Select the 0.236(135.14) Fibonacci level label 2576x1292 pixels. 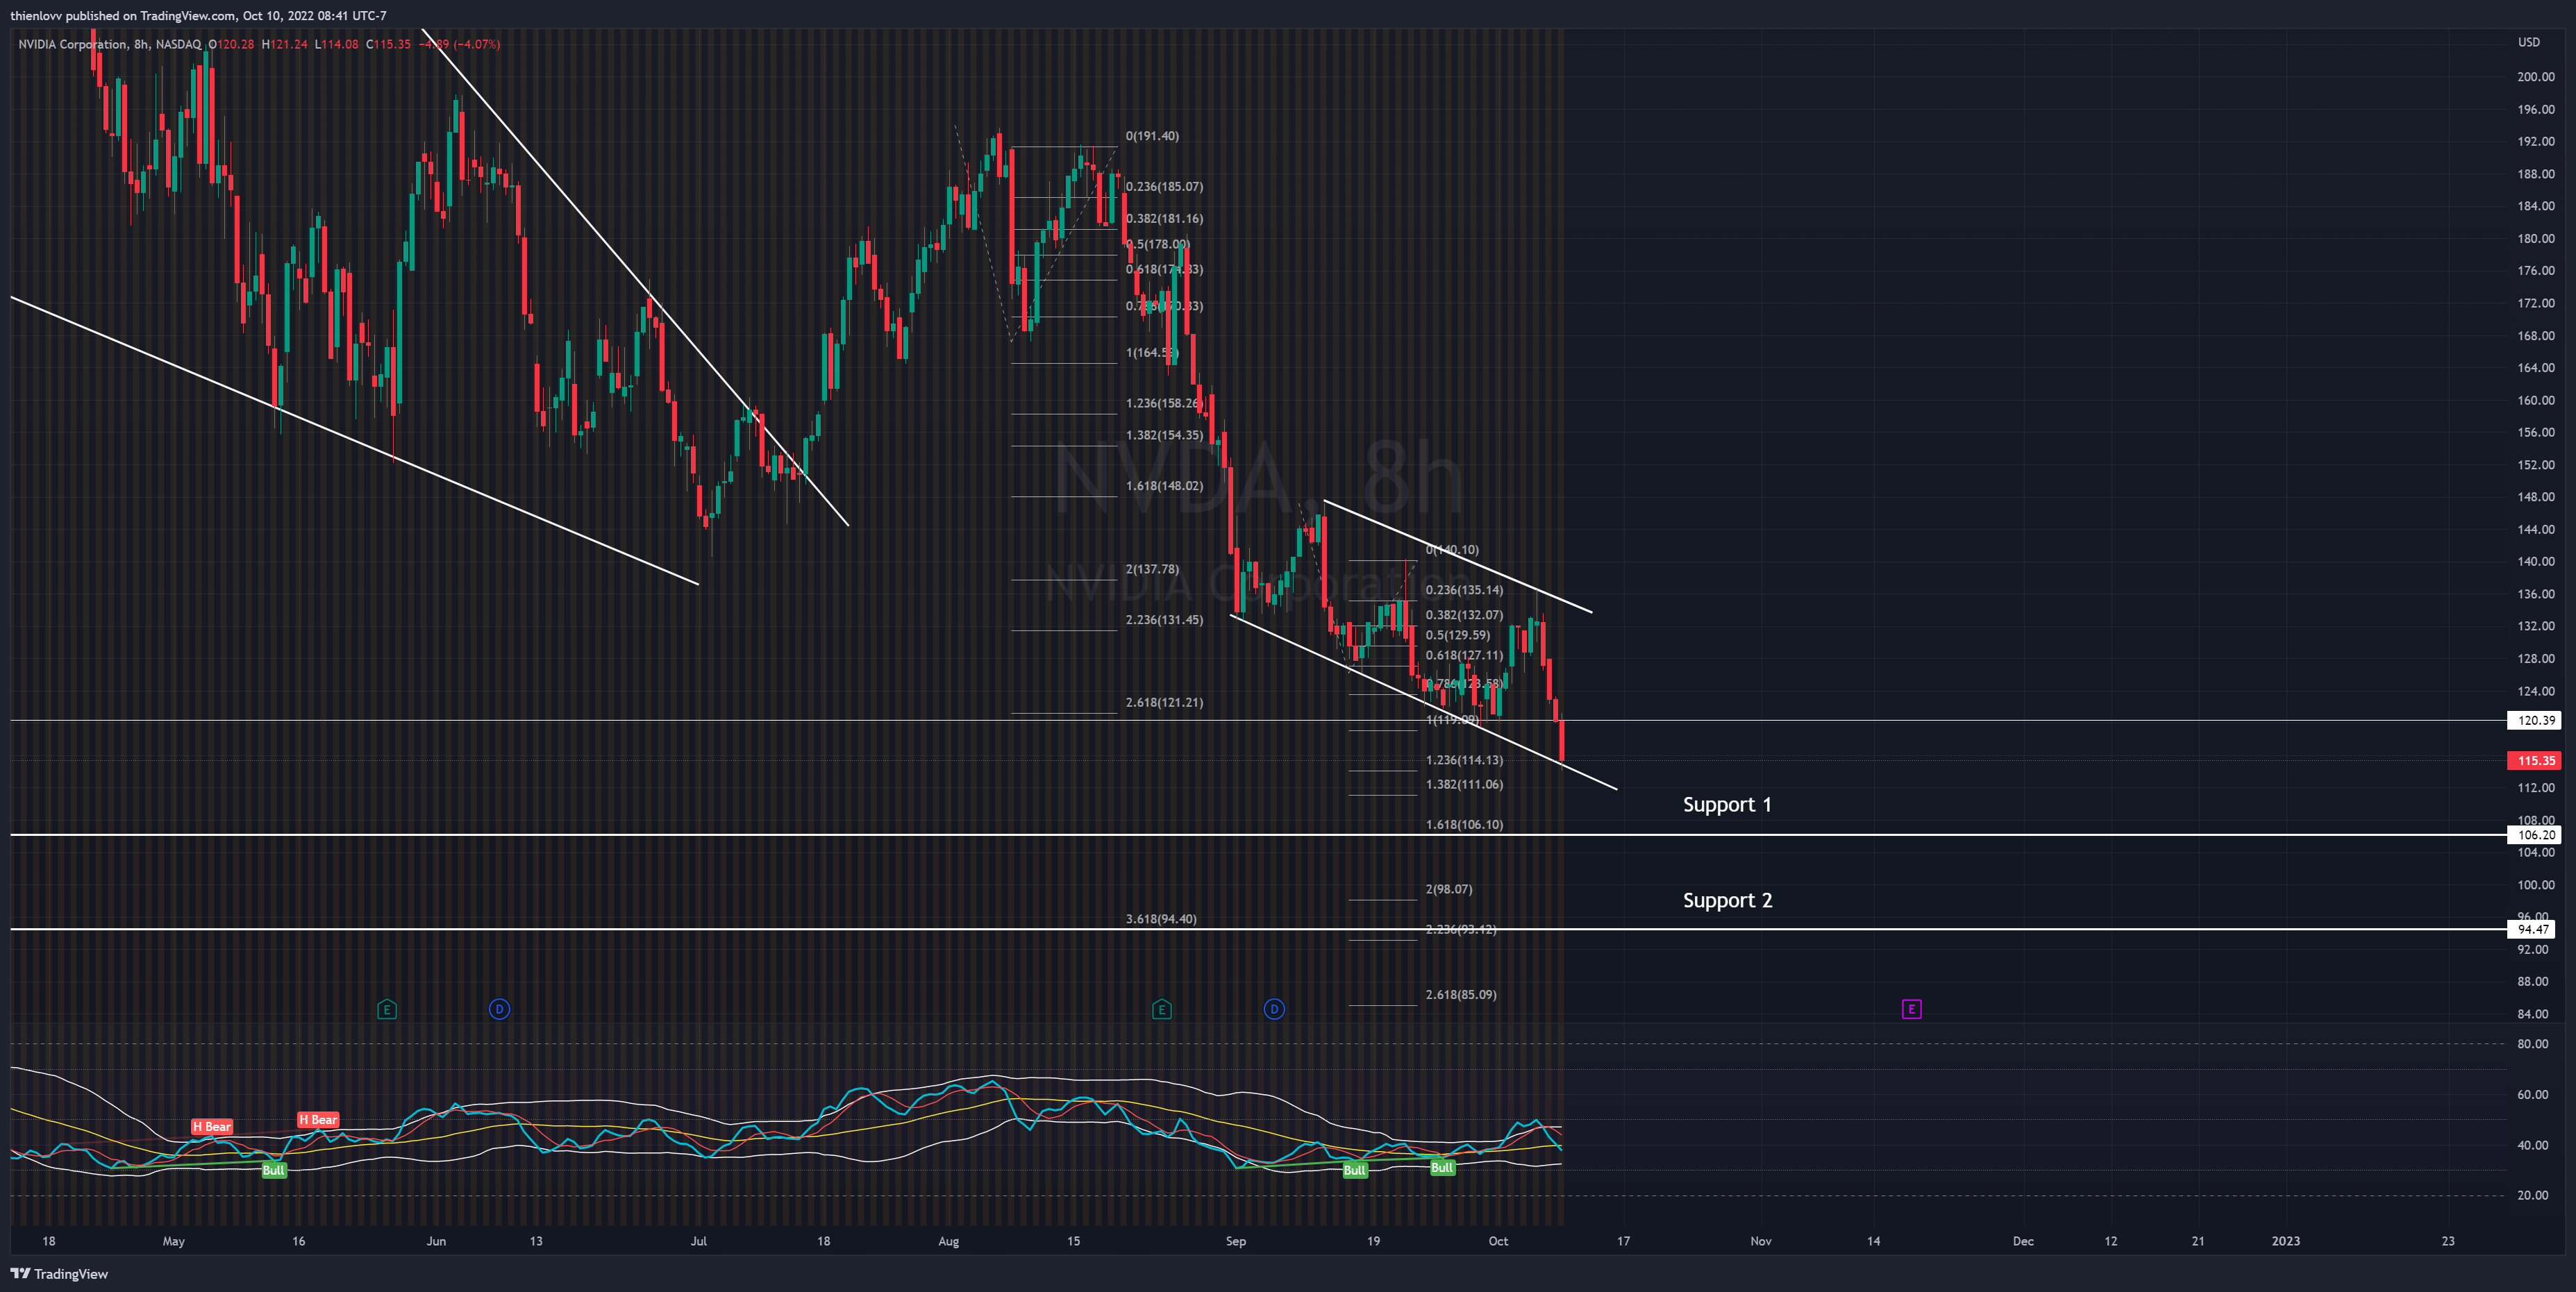point(1464,590)
